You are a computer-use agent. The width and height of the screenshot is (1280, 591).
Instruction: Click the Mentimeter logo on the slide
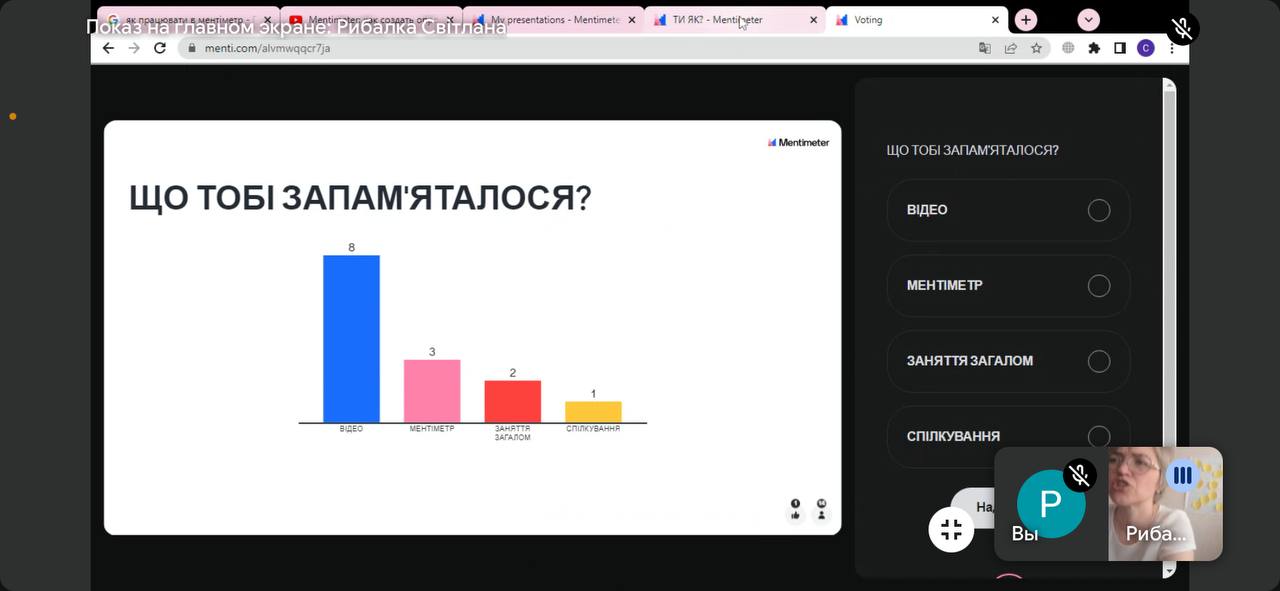pyautogui.click(x=798, y=142)
